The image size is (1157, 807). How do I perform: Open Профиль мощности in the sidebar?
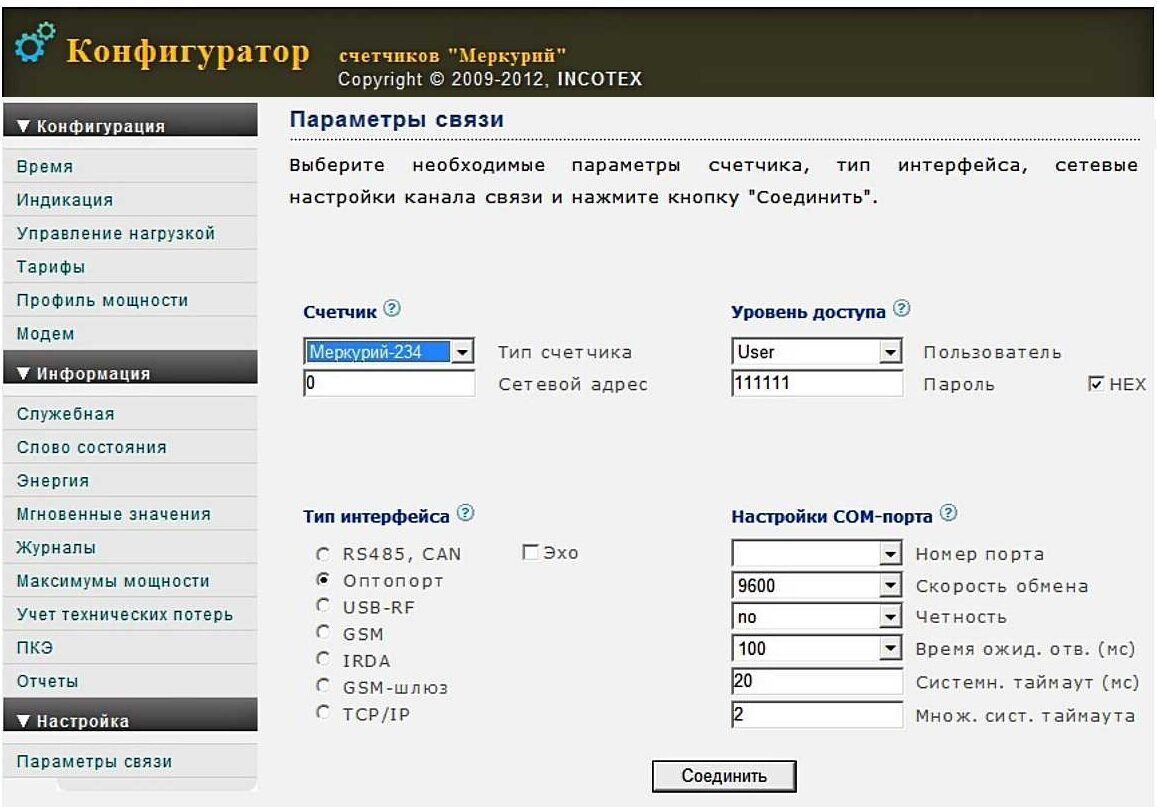coord(131,300)
